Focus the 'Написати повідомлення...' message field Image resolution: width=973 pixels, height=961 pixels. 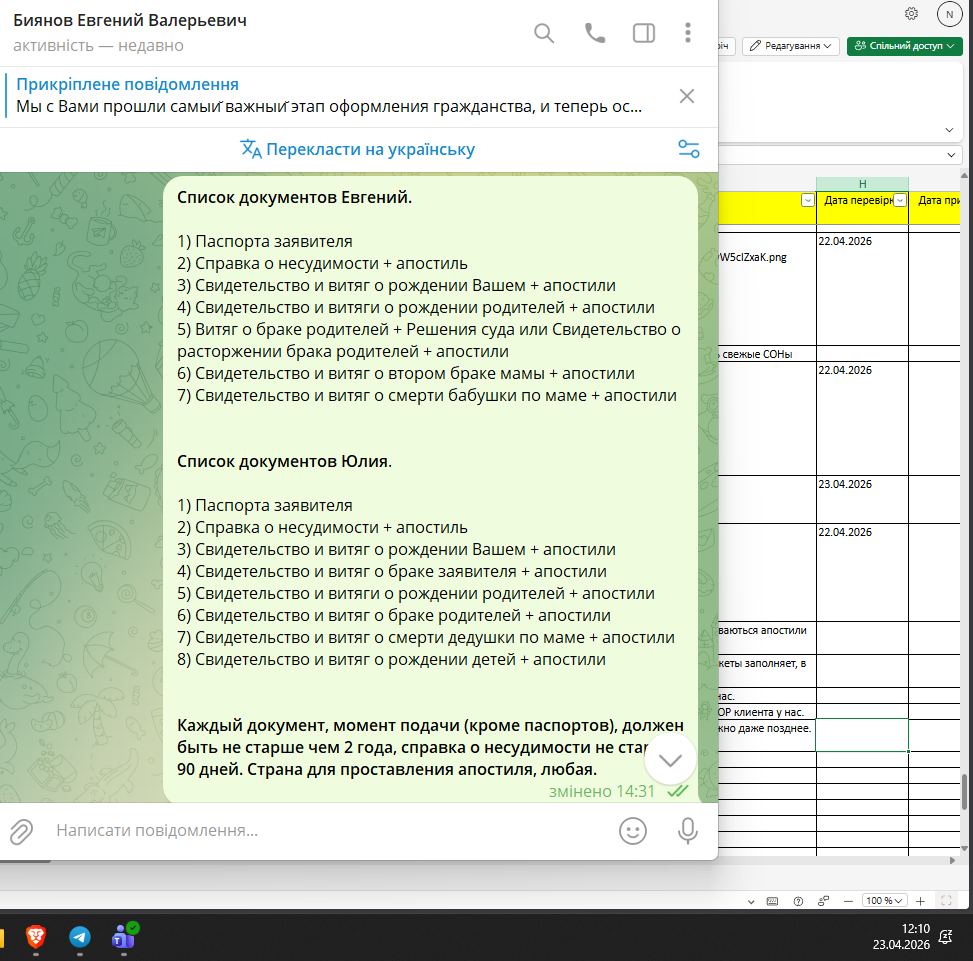tap(329, 831)
